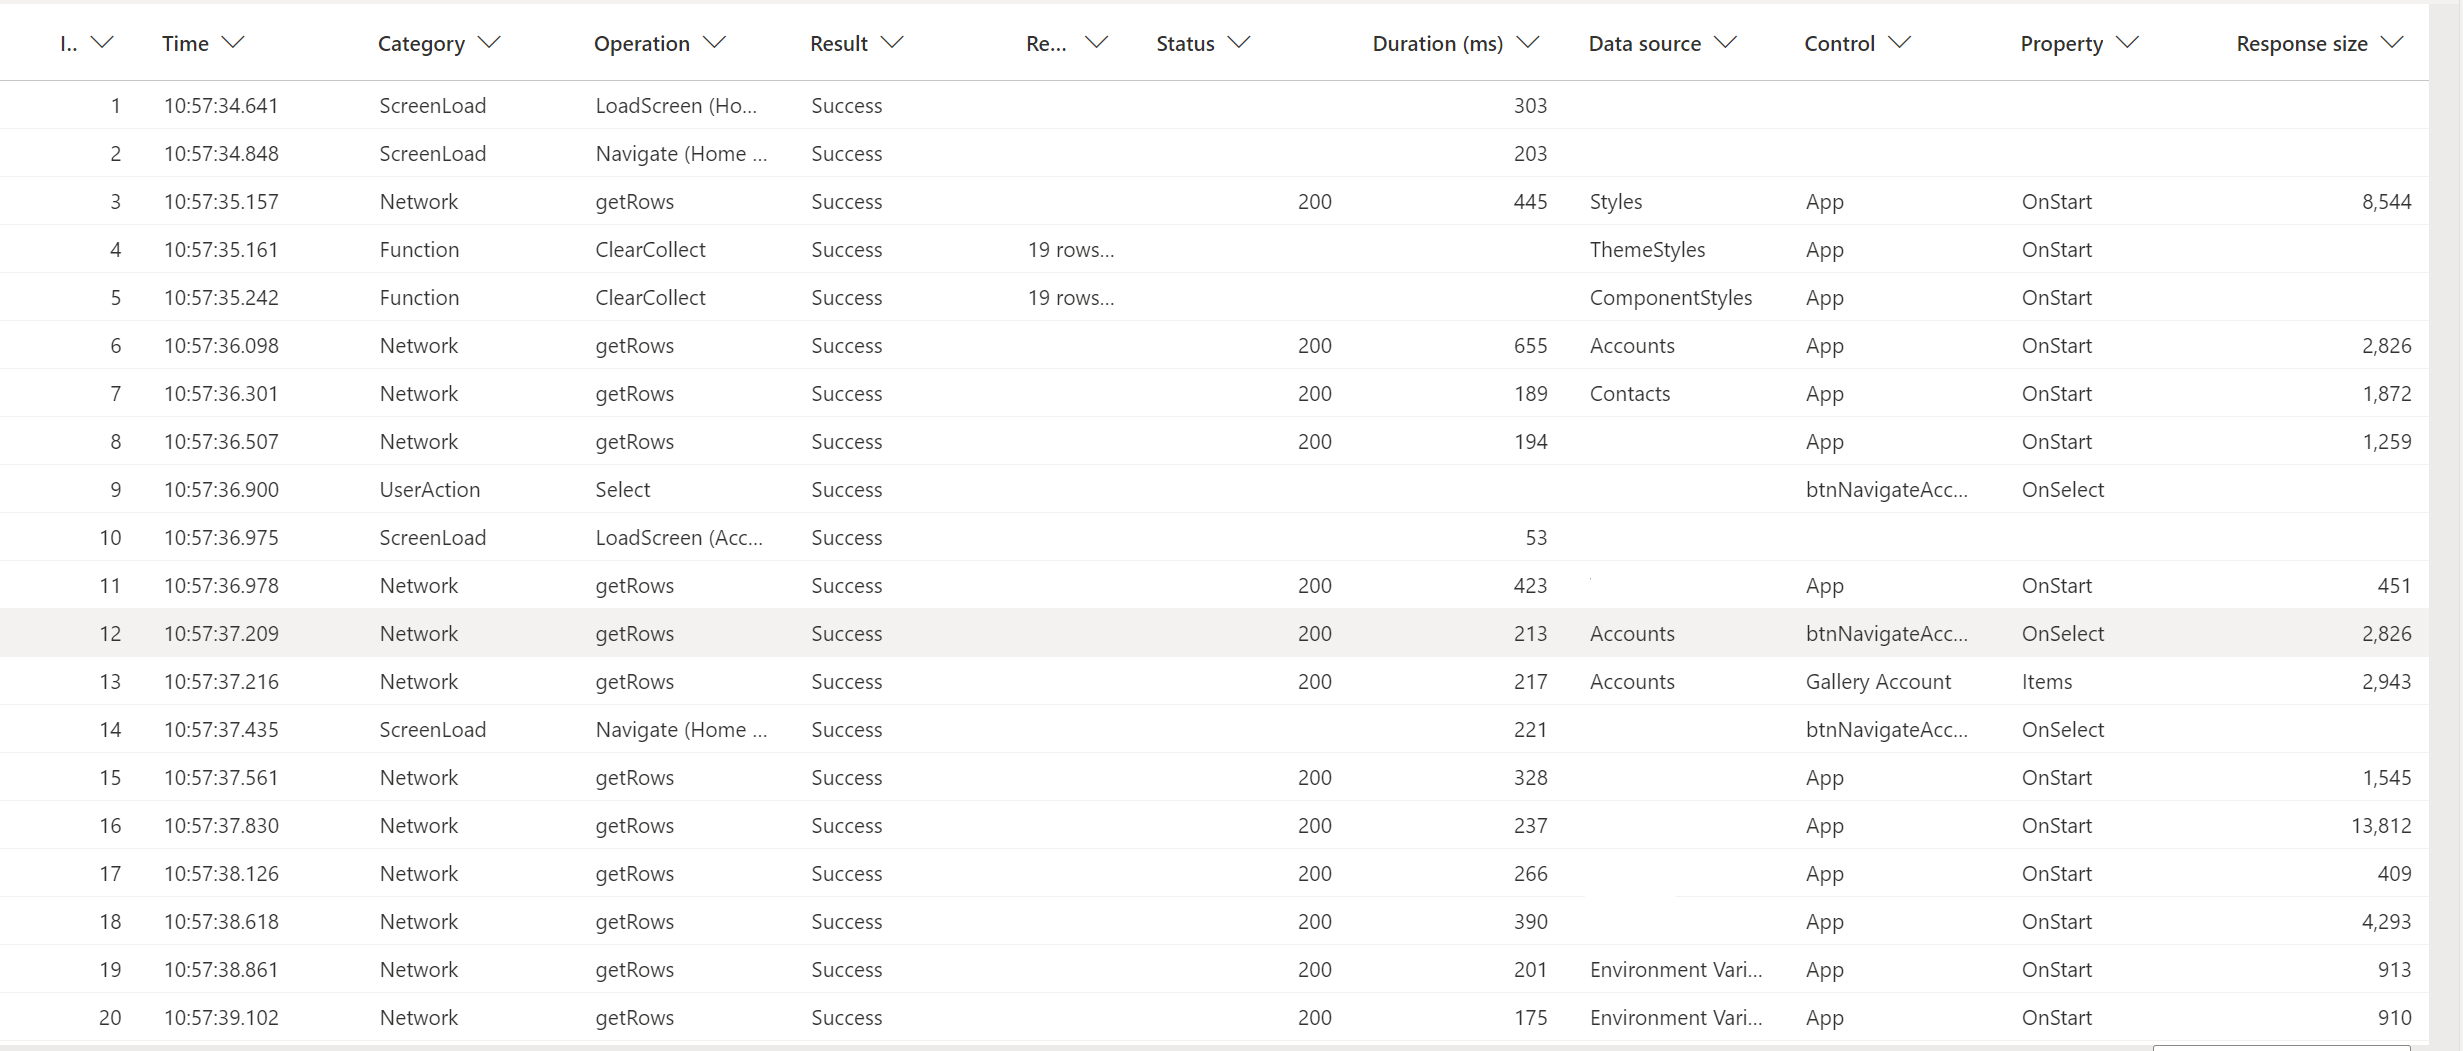Expand the Re... column chevron
This screenshot has height=1051, width=2463.
[x=1096, y=42]
